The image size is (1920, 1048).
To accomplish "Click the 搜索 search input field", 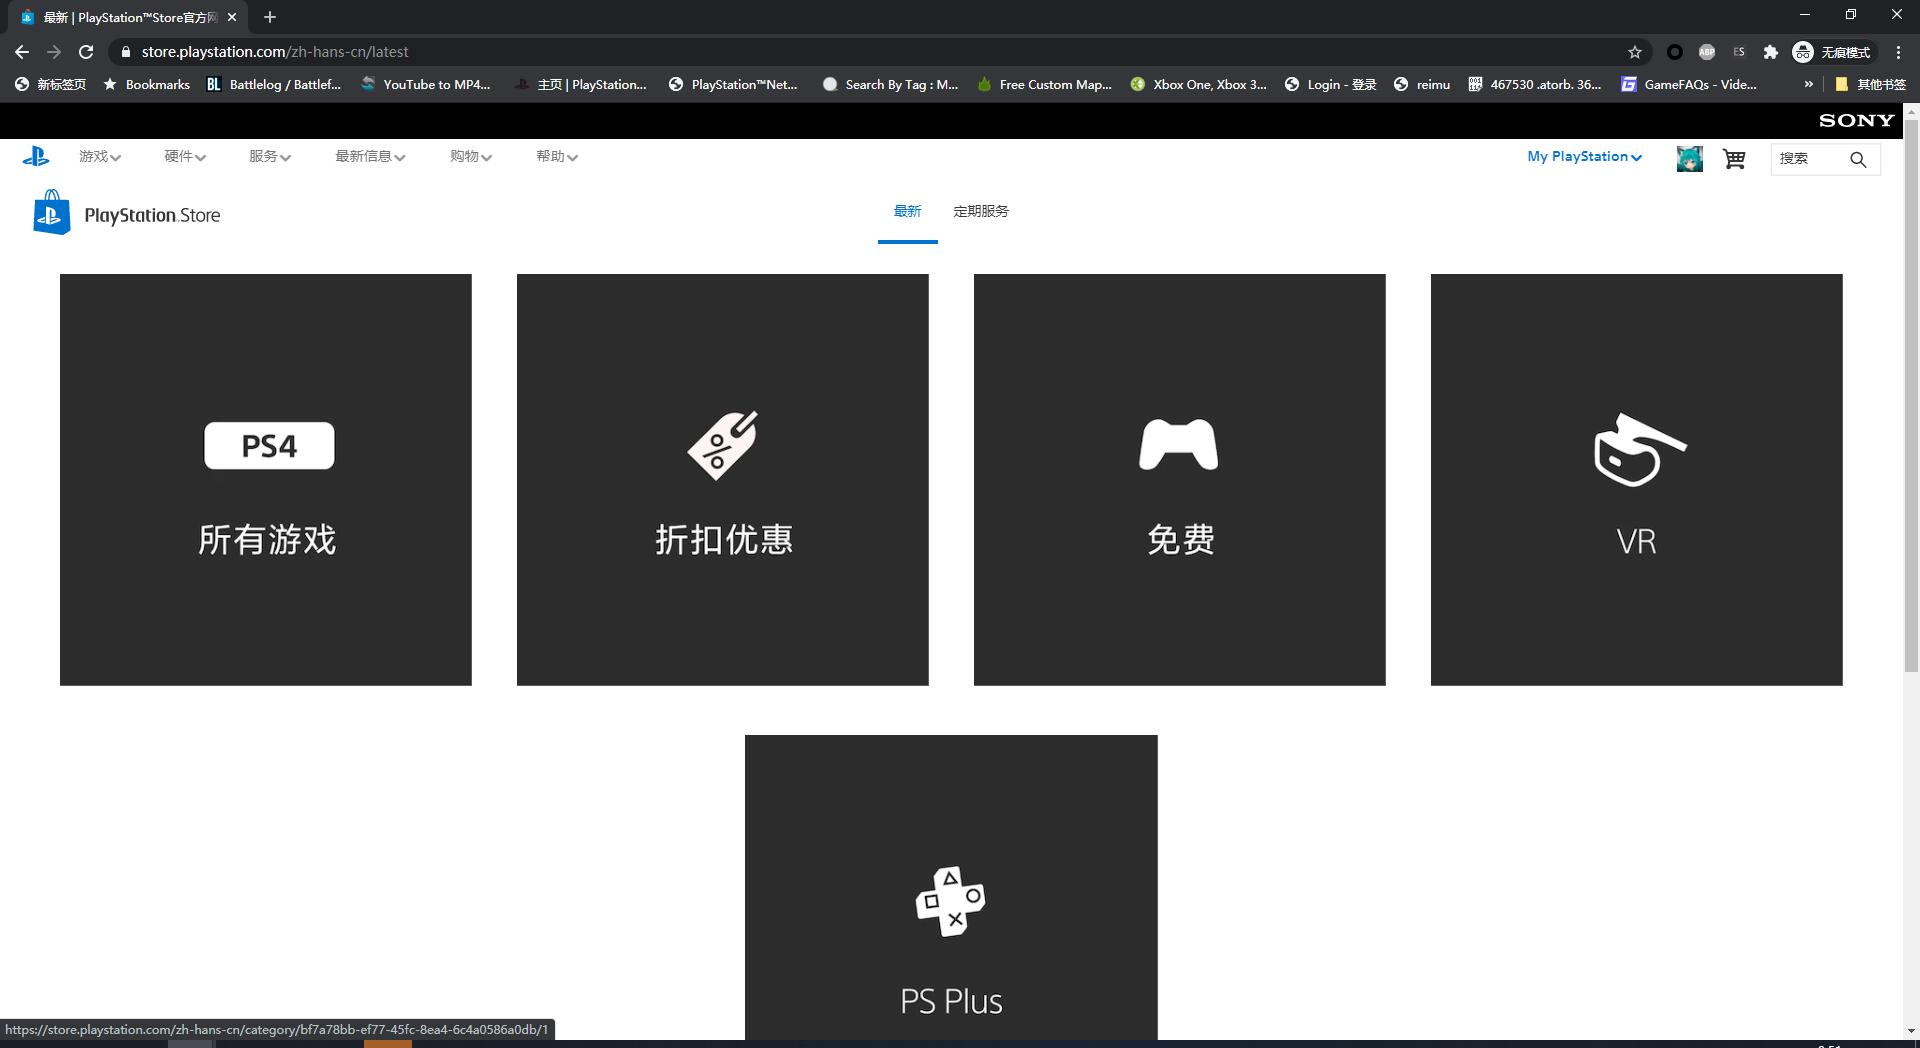I will tap(1805, 159).
